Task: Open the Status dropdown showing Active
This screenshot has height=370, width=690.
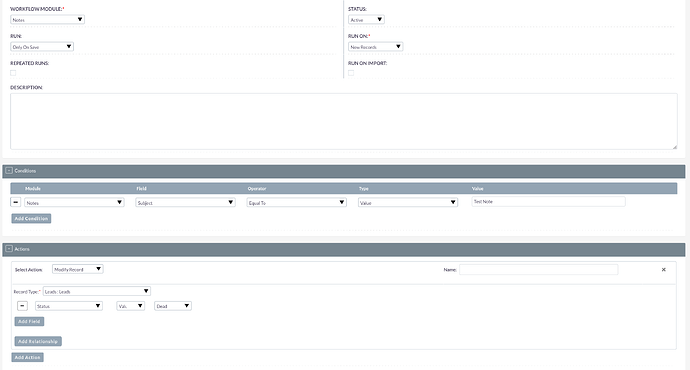Action: click(366, 19)
